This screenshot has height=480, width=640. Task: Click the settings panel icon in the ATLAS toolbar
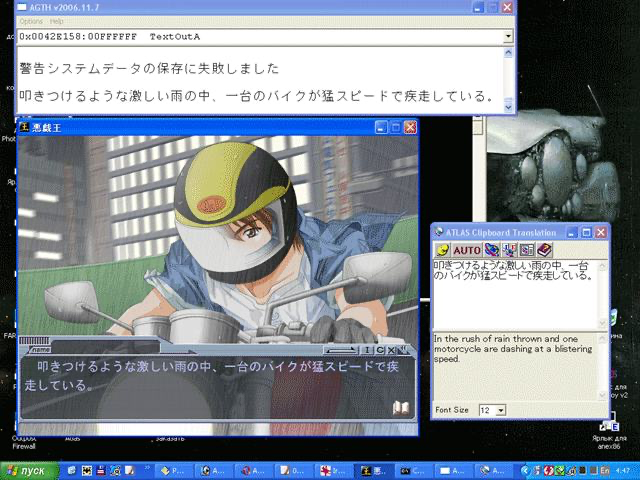[527, 250]
